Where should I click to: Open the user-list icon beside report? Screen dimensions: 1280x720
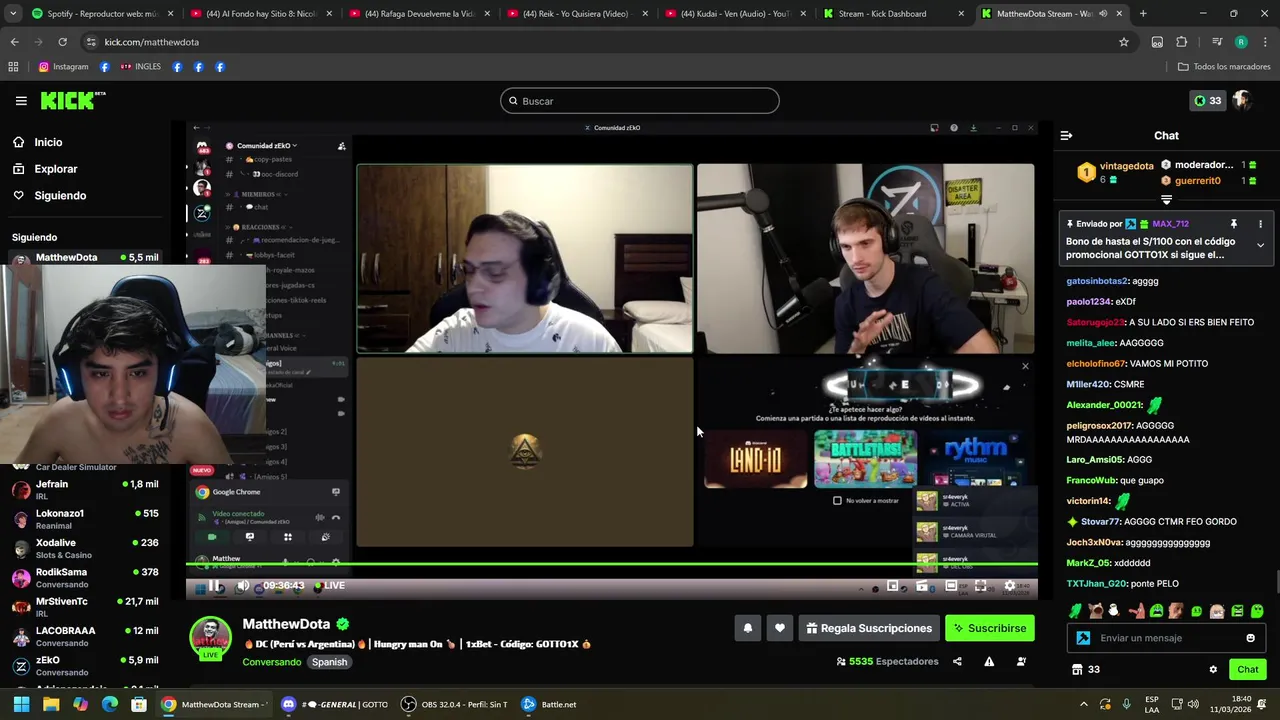pyautogui.click(x=1021, y=661)
